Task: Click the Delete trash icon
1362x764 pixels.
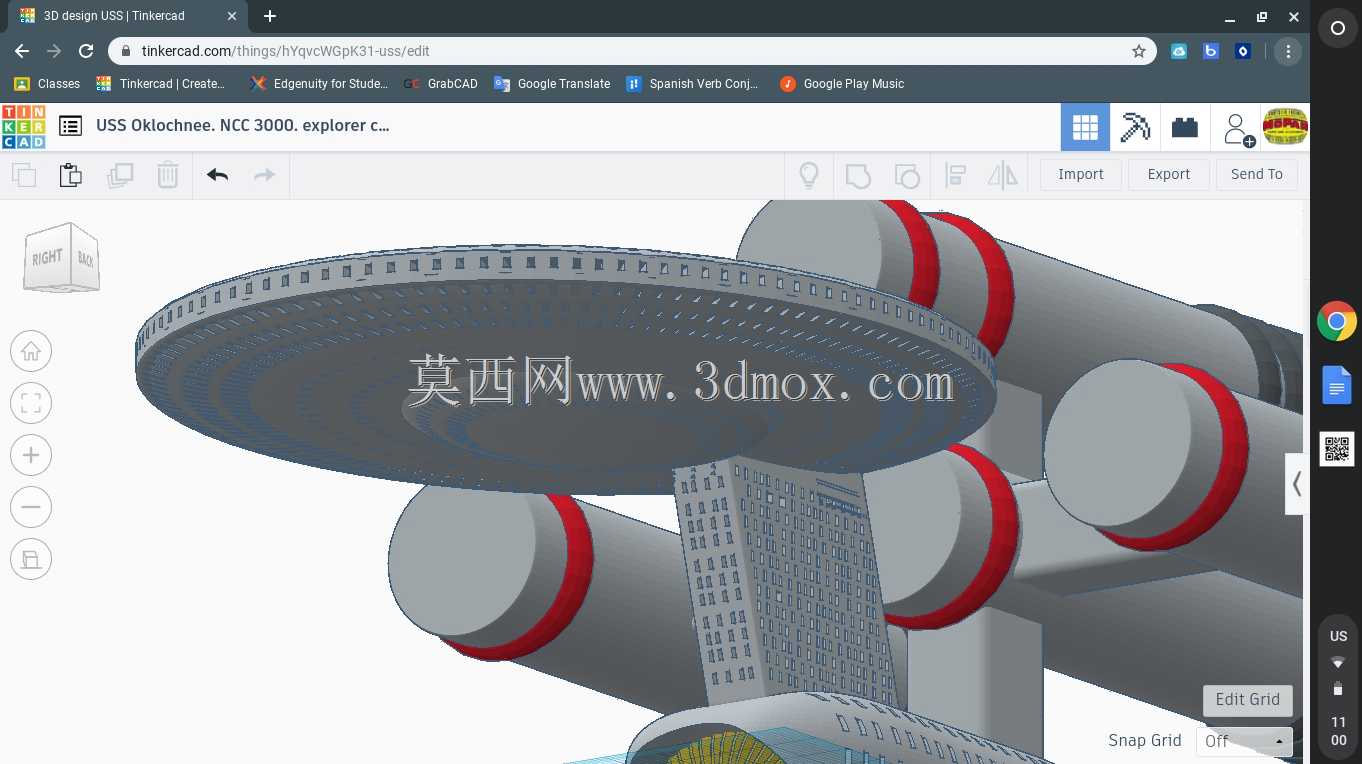Action: click(168, 175)
